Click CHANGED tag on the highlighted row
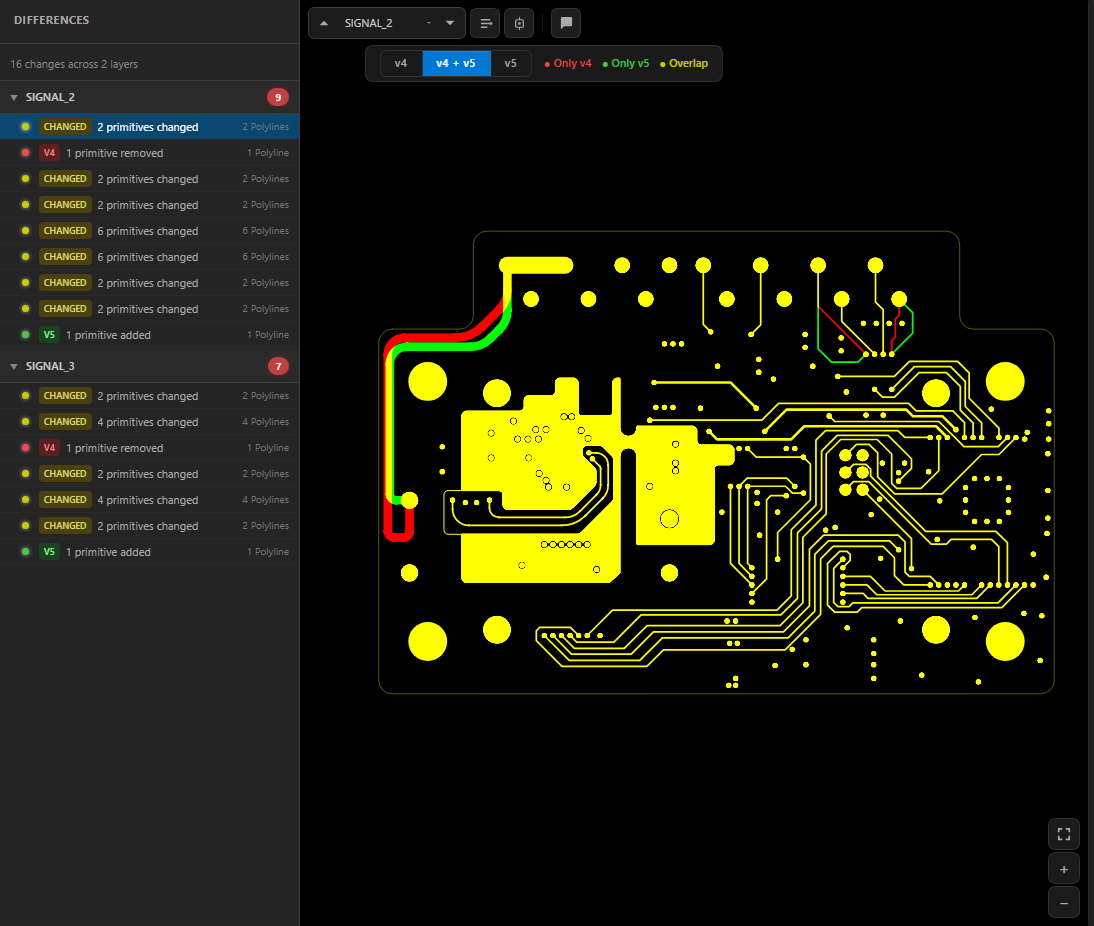The image size is (1094, 926). coord(65,127)
